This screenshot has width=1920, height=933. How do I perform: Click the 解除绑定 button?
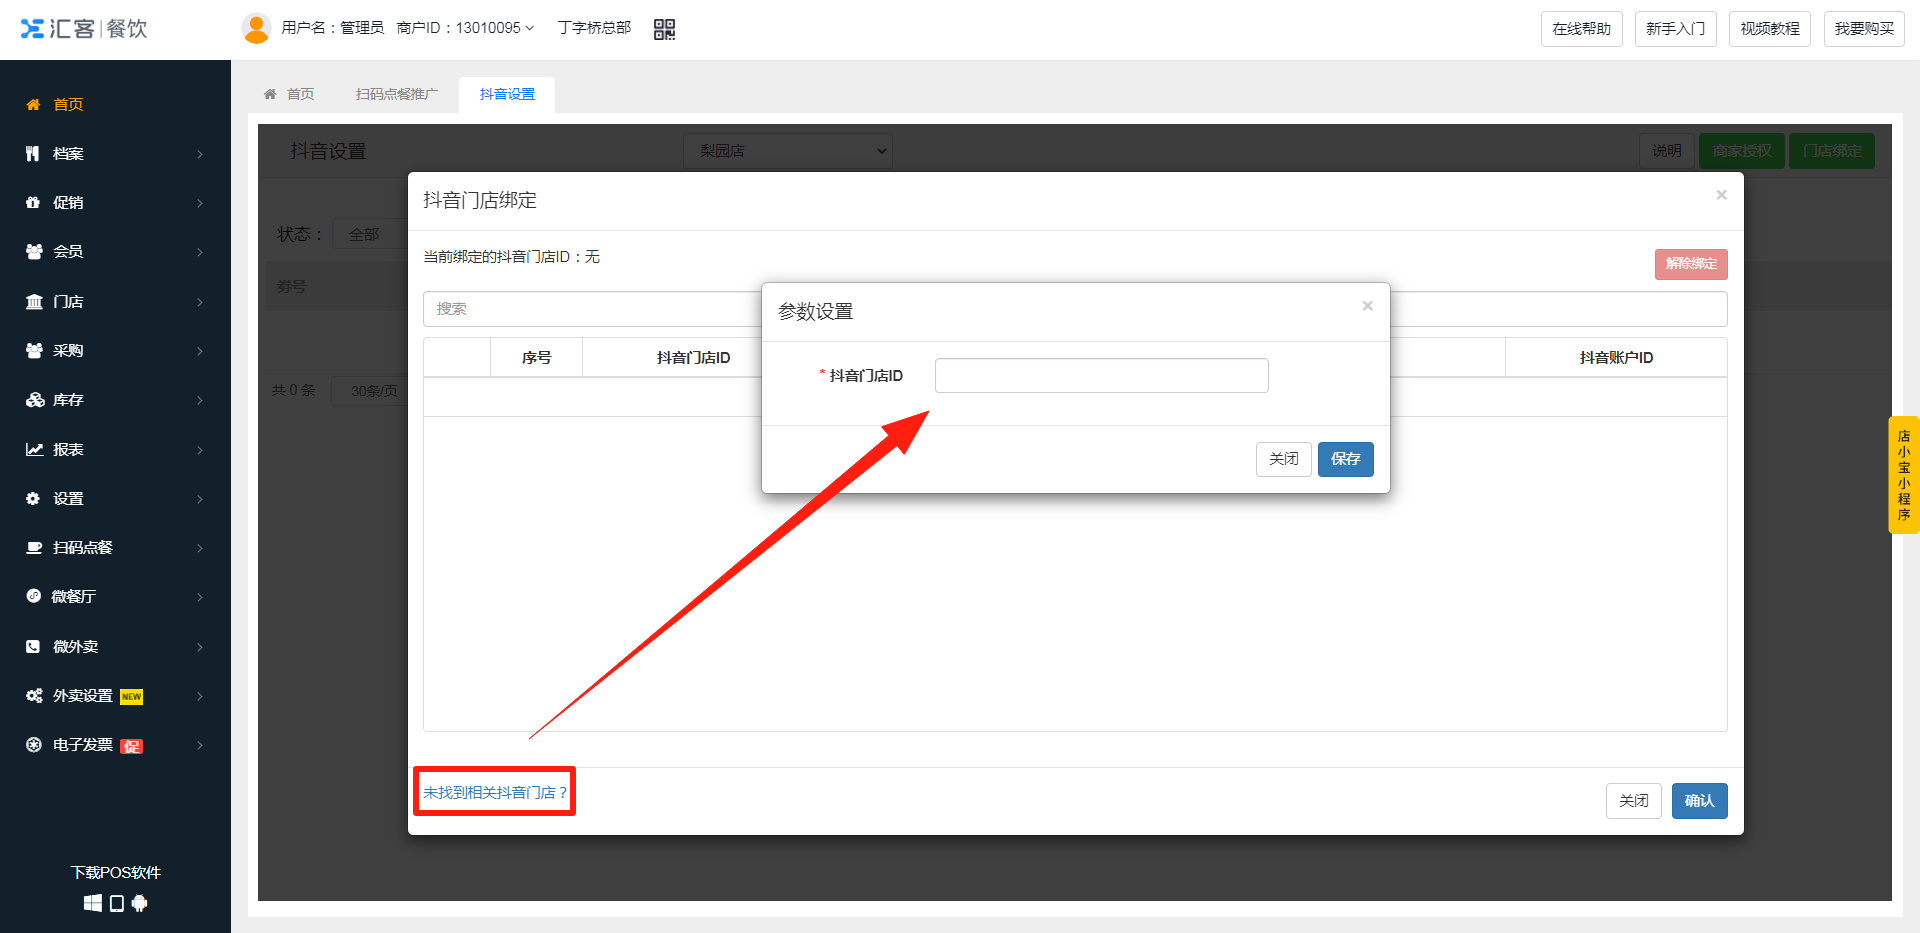1690,264
